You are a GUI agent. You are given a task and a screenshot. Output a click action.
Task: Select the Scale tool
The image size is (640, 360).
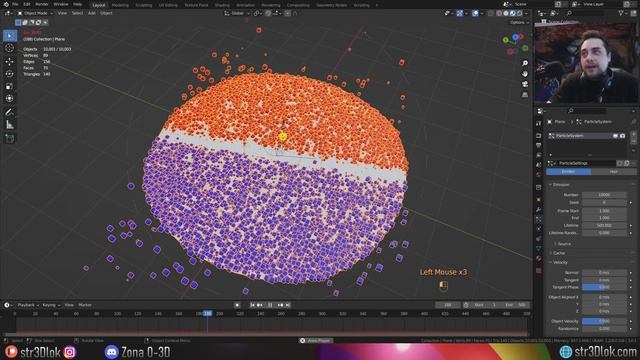[x=10, y=86]
